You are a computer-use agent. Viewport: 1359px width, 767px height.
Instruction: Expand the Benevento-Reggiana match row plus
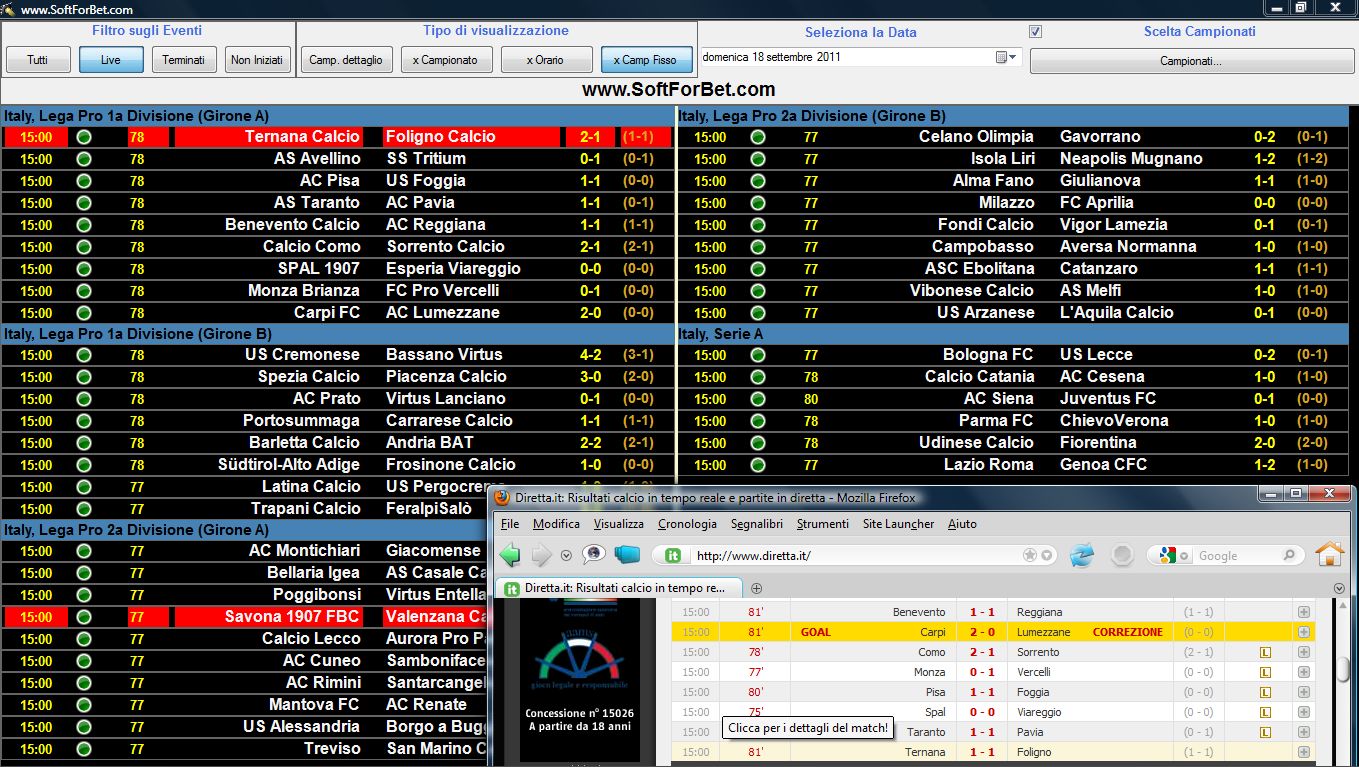[1304, 612]
